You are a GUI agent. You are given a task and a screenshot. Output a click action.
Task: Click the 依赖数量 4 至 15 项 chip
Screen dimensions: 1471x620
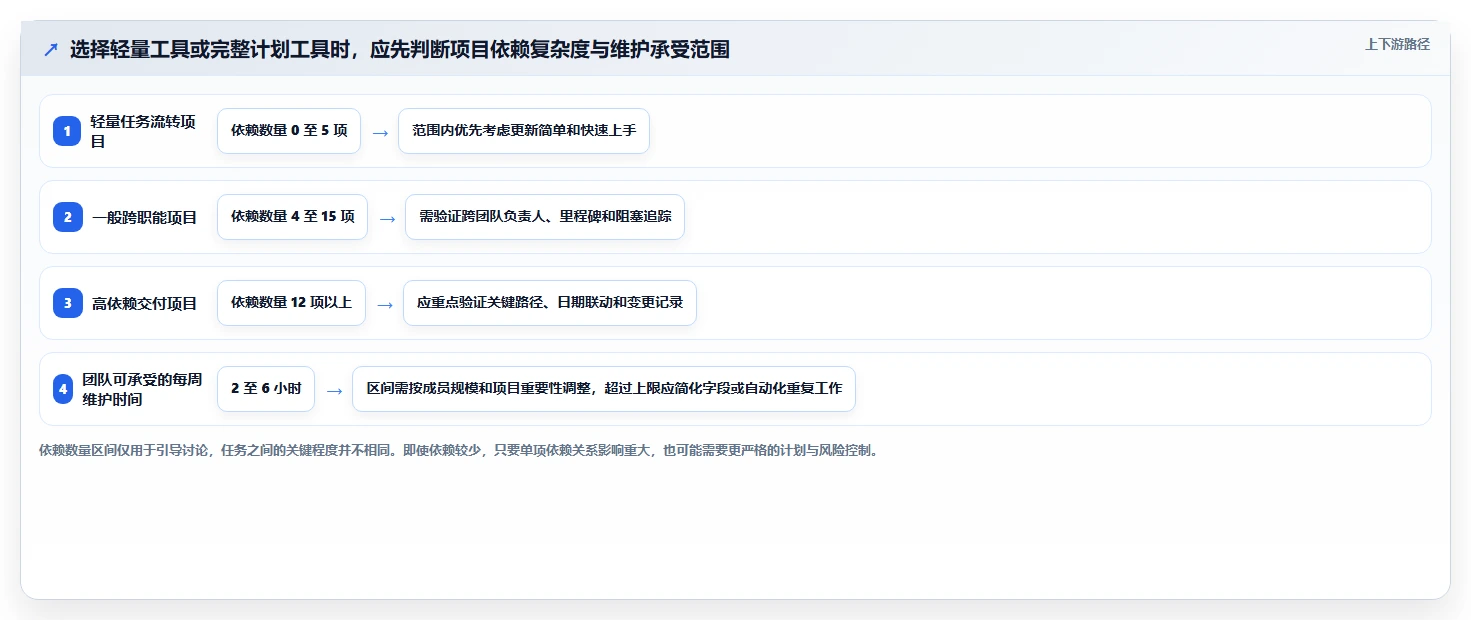pos(292,217)
